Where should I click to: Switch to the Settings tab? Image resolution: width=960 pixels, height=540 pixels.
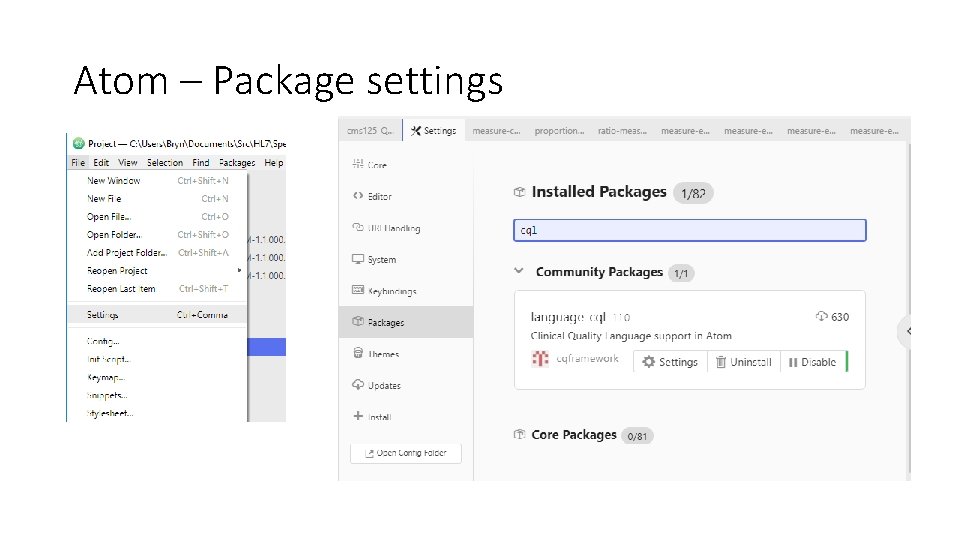433,130
